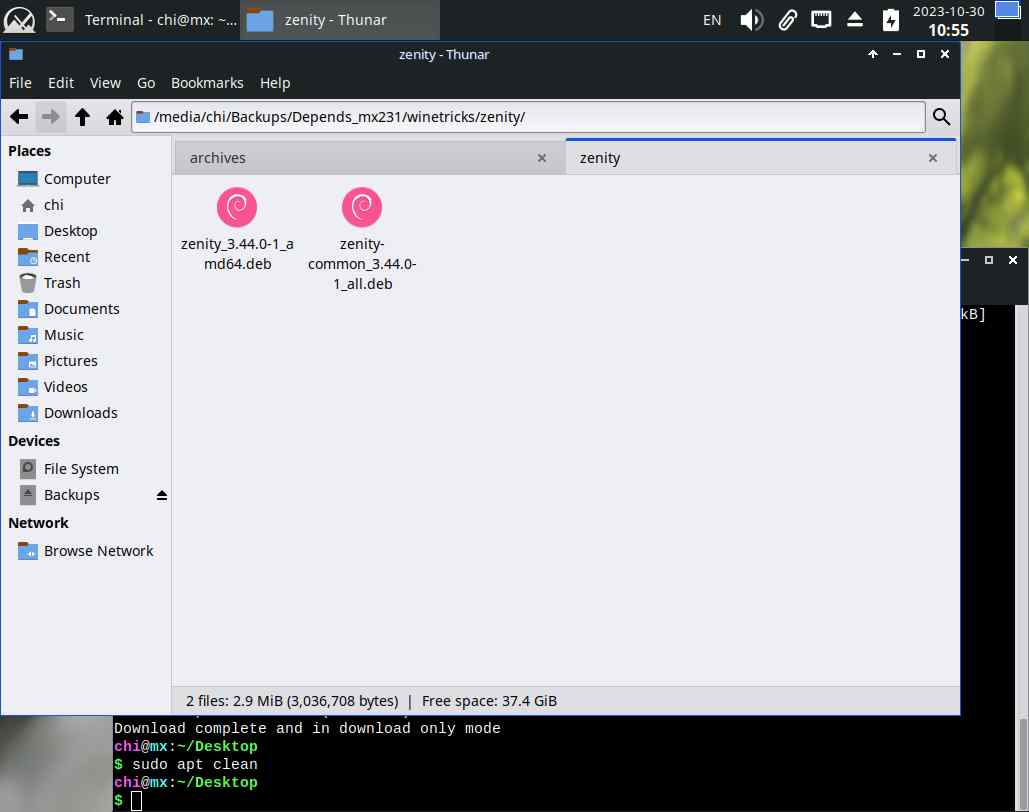
Task: Close the archives tab
Action: (x=542, y=158)
